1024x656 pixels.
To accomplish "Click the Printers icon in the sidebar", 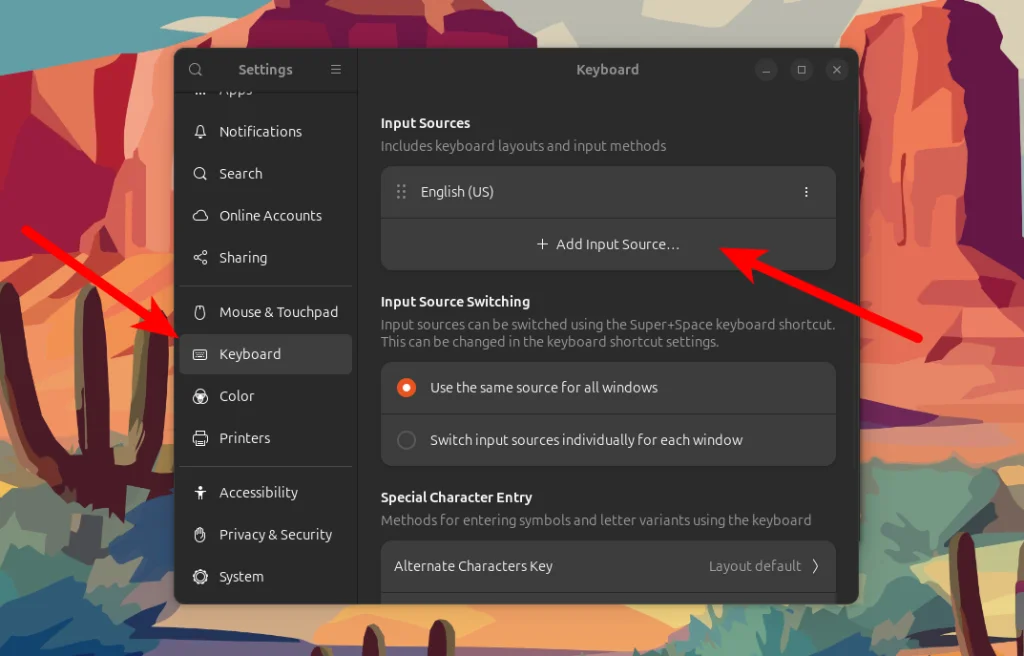I will point(202,437).
